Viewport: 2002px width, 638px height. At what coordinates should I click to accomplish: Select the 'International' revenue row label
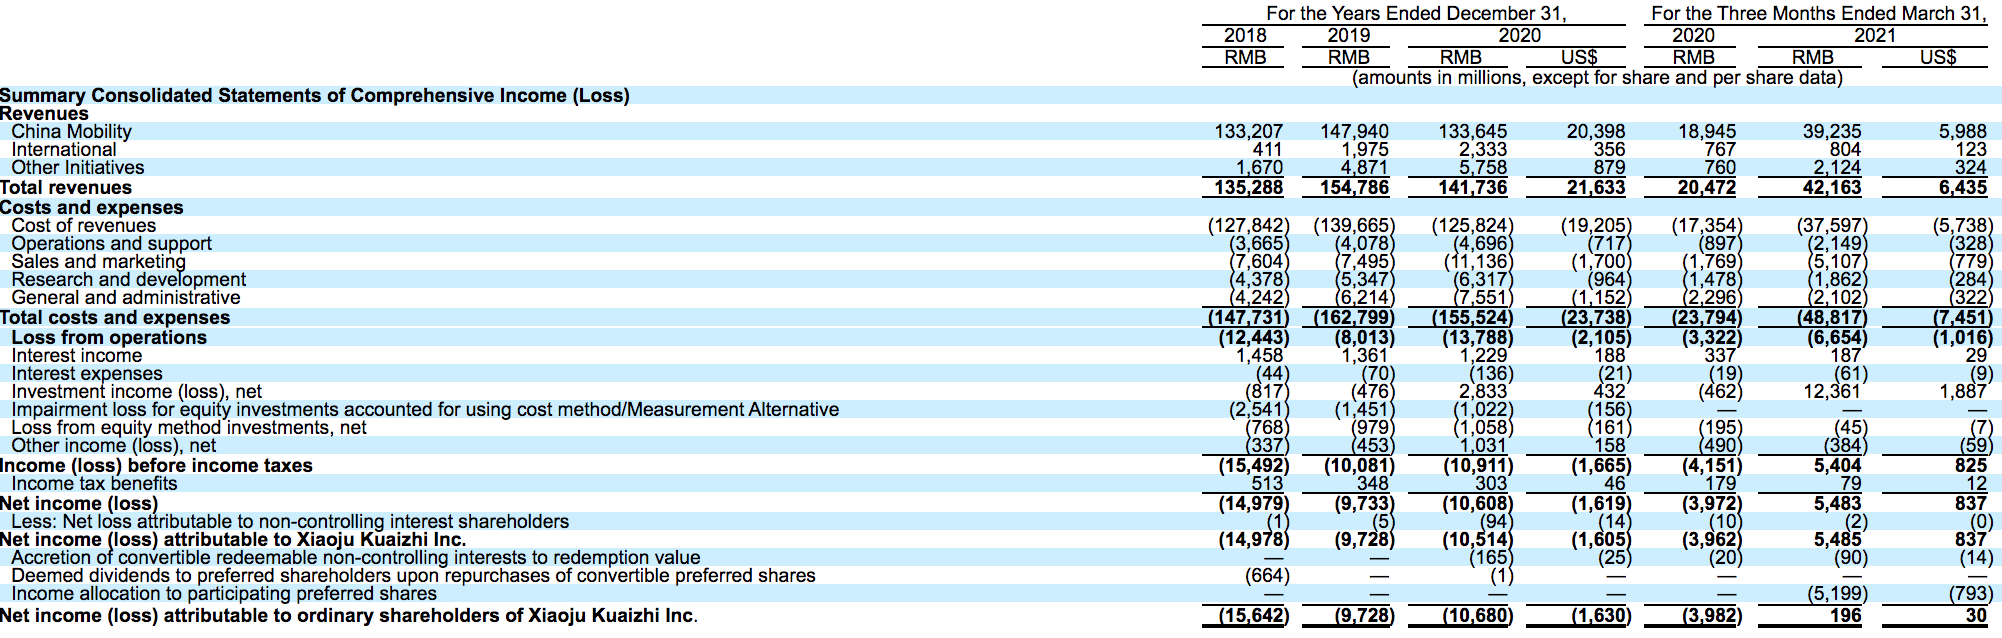[x=64, y=149]
